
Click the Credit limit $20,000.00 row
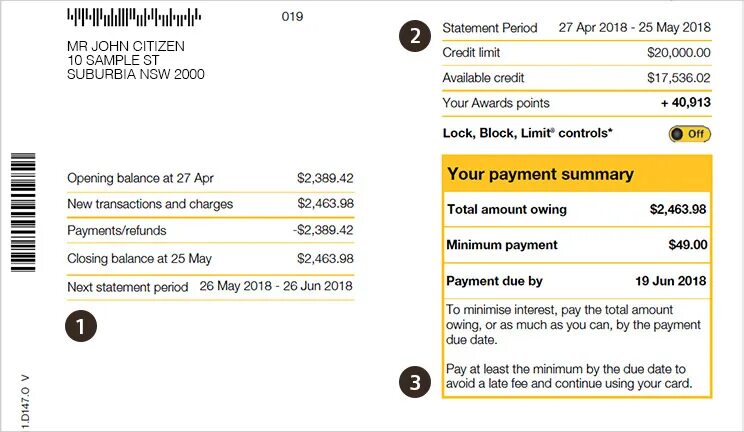point(576,53)
